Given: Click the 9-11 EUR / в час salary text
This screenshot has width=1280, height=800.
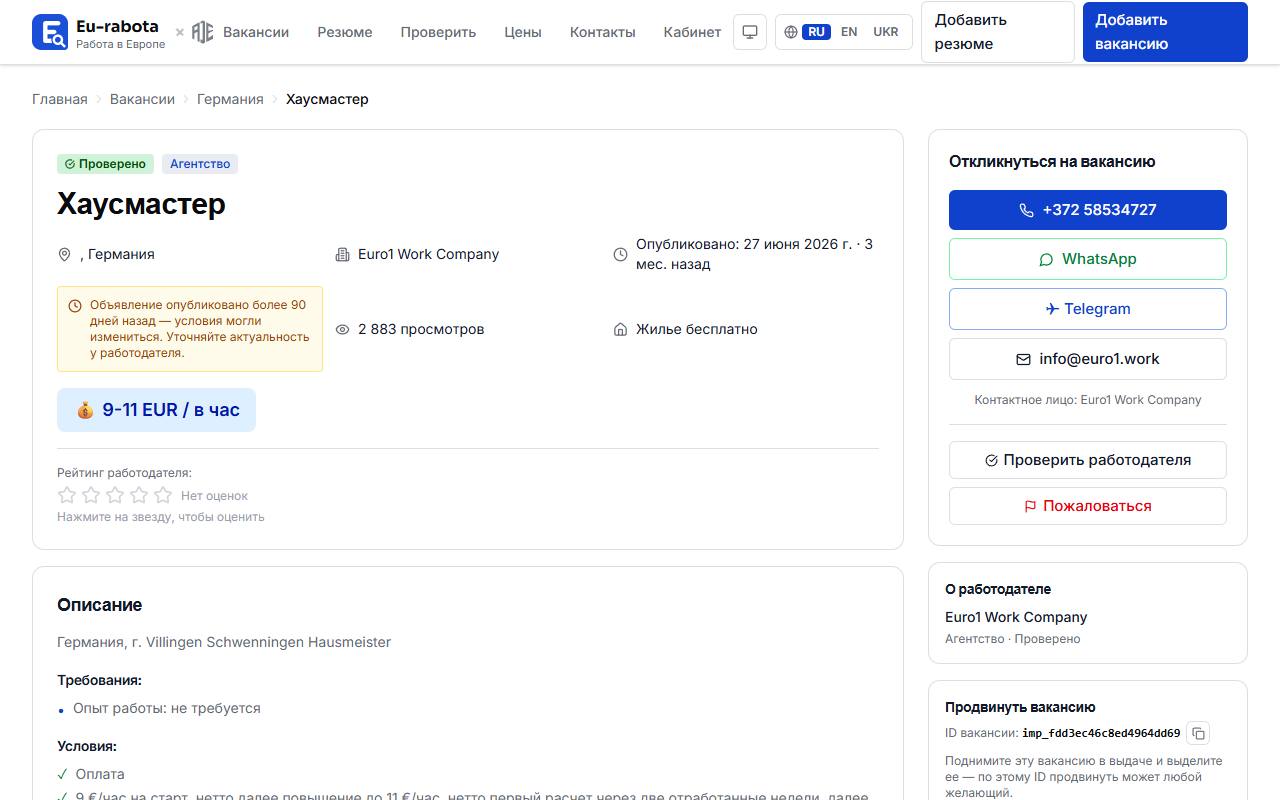Looking at the screenshot, I should click(171, 410).
